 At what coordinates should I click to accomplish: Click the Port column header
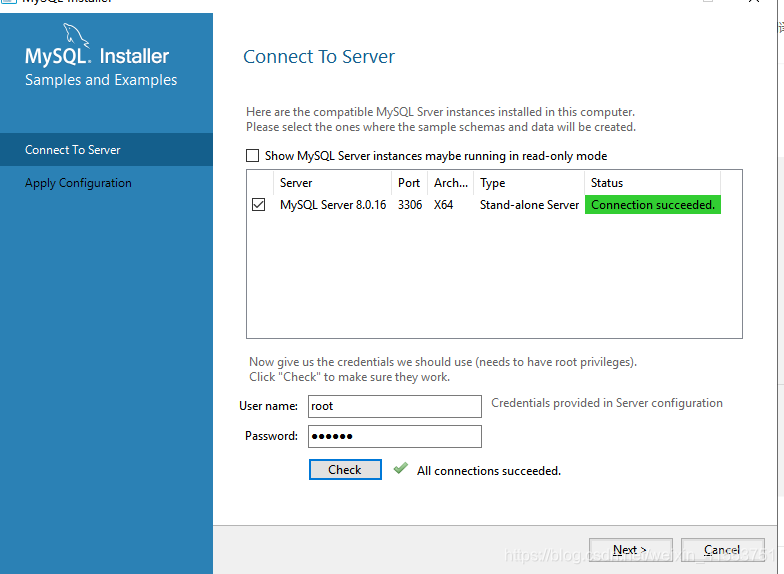pyautogui.click(x=410, y=183)
